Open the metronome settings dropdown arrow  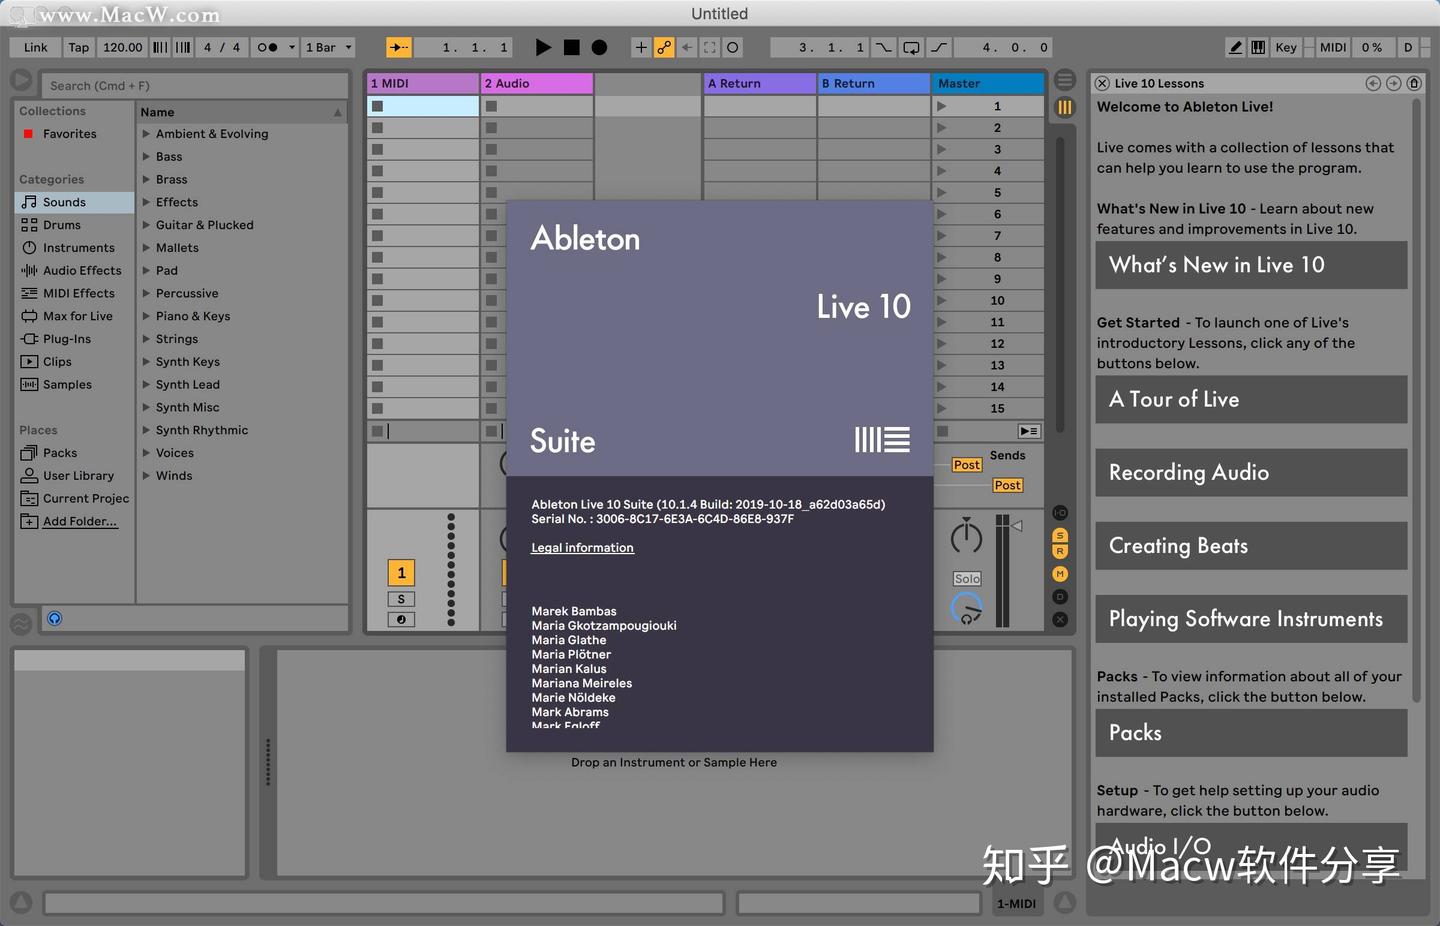pos(292,47)
